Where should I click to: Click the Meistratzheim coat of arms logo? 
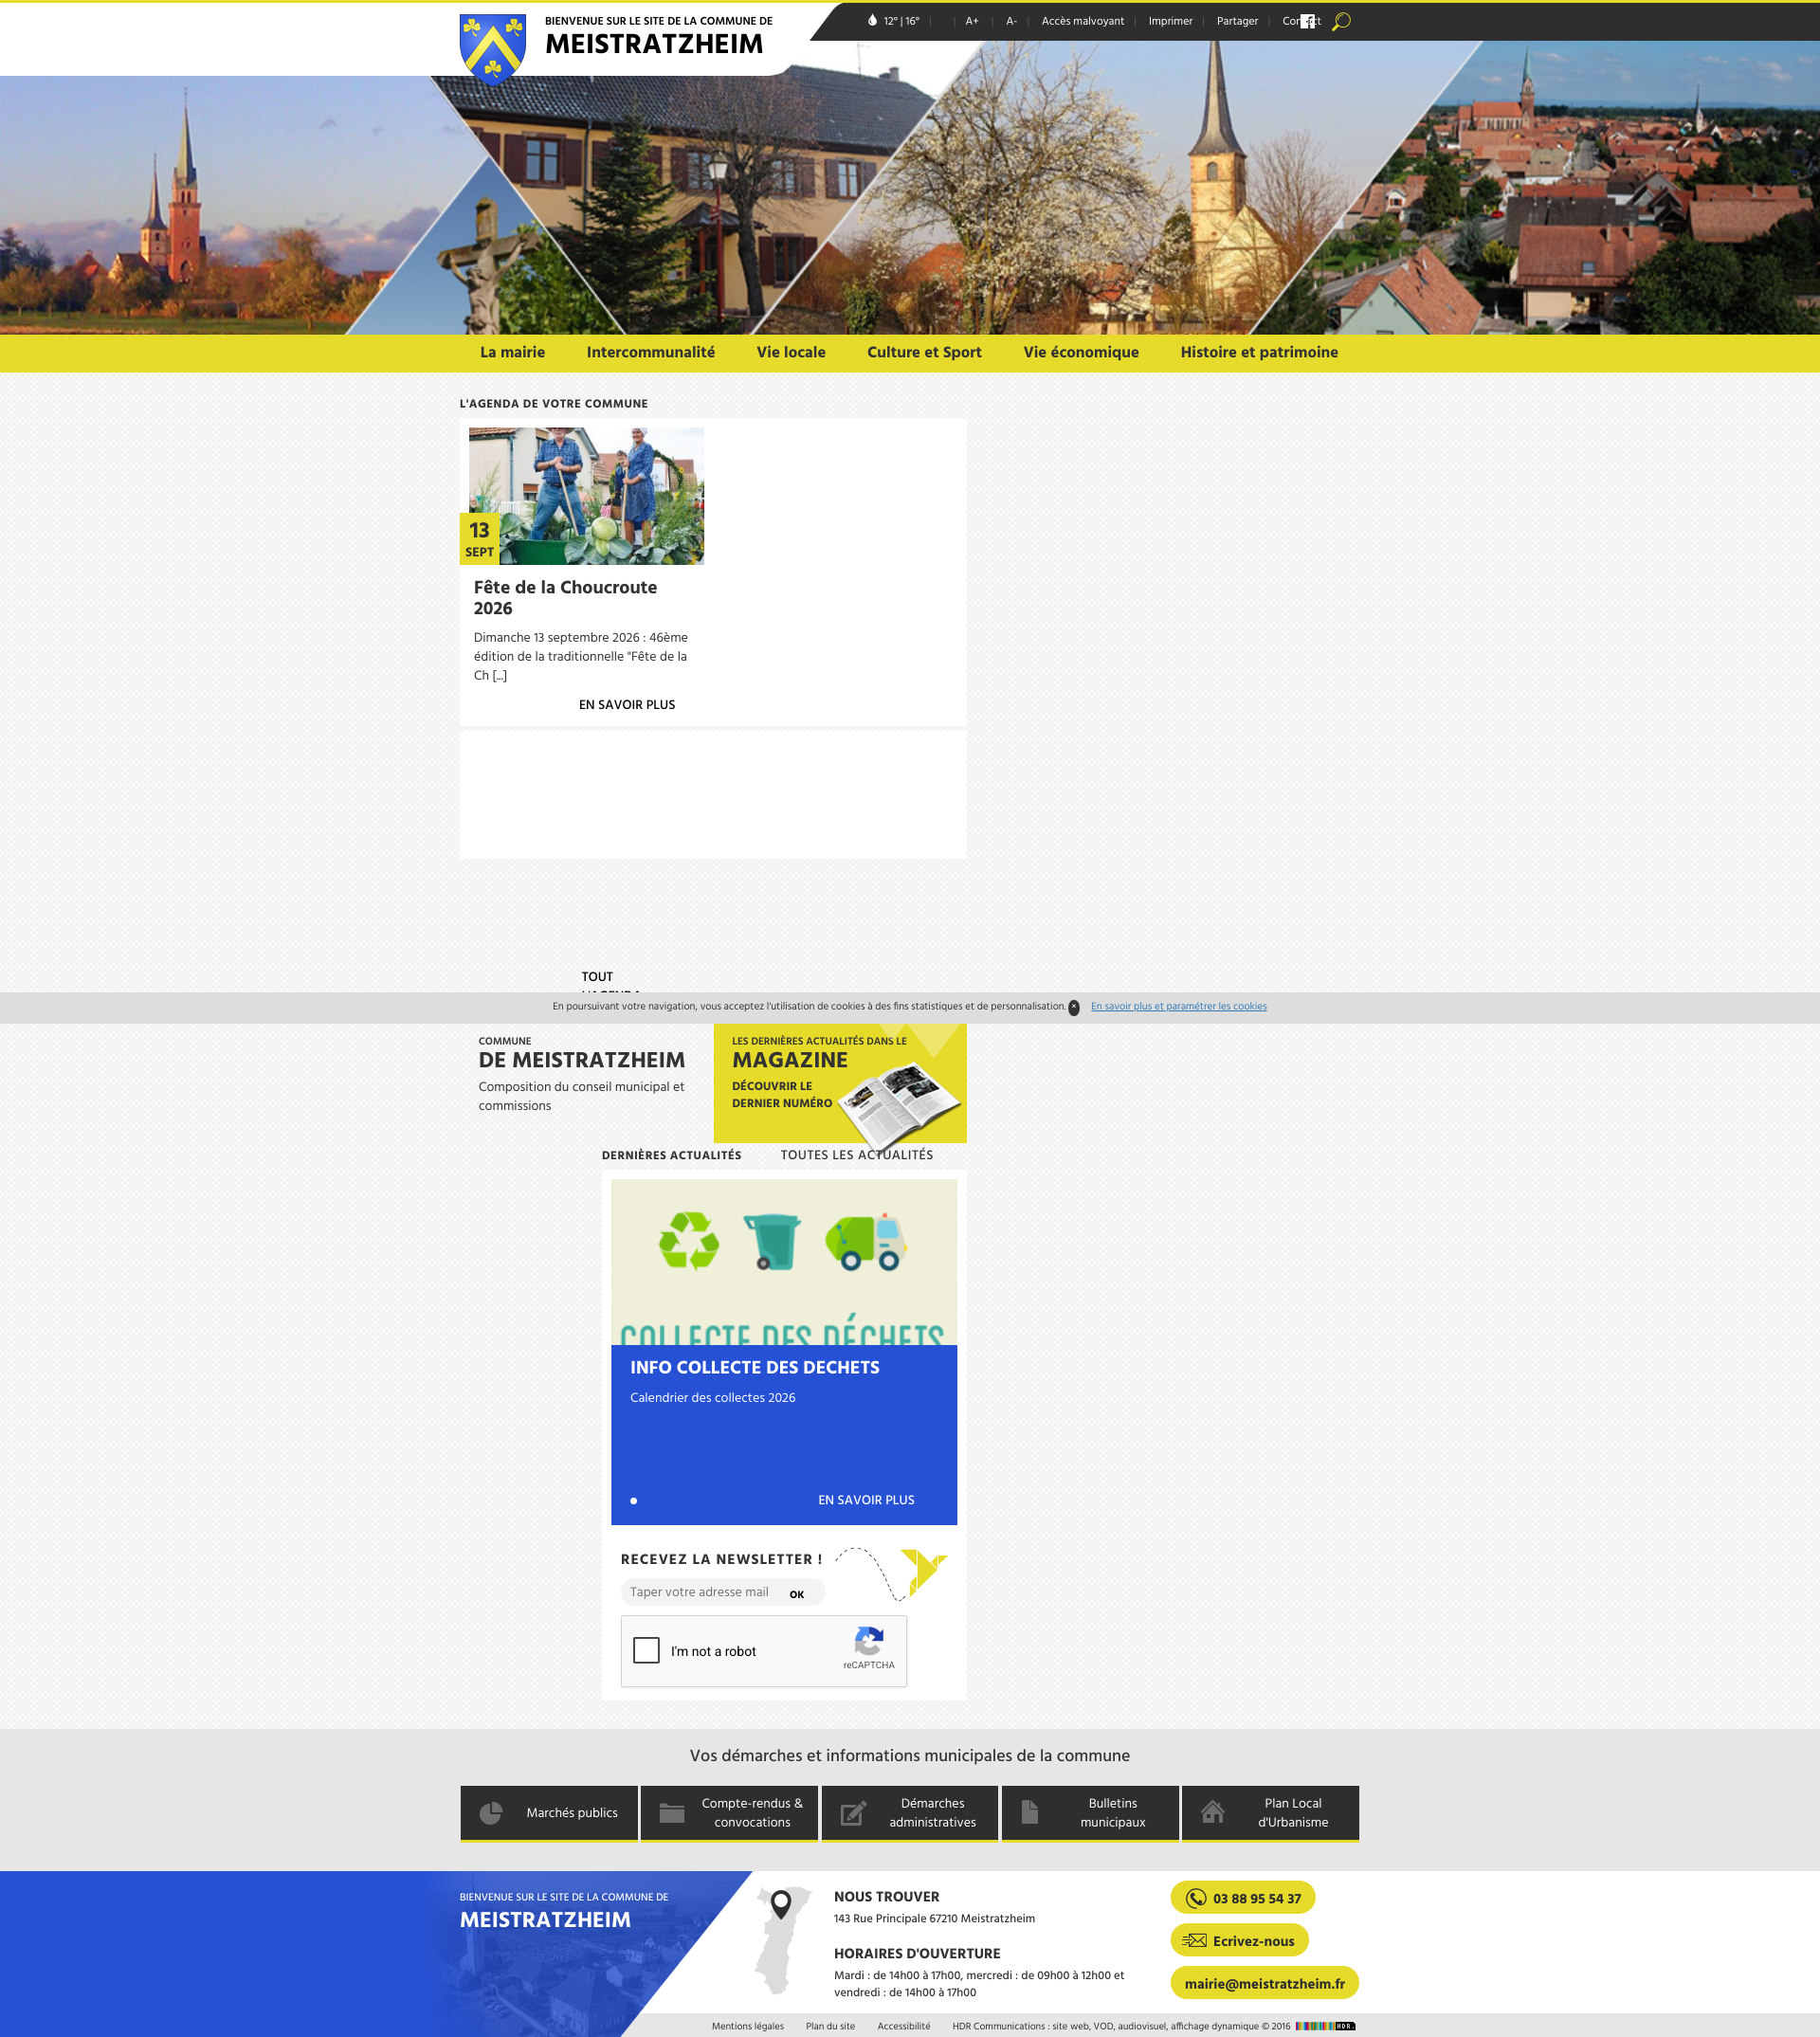[x=492, y=48]
